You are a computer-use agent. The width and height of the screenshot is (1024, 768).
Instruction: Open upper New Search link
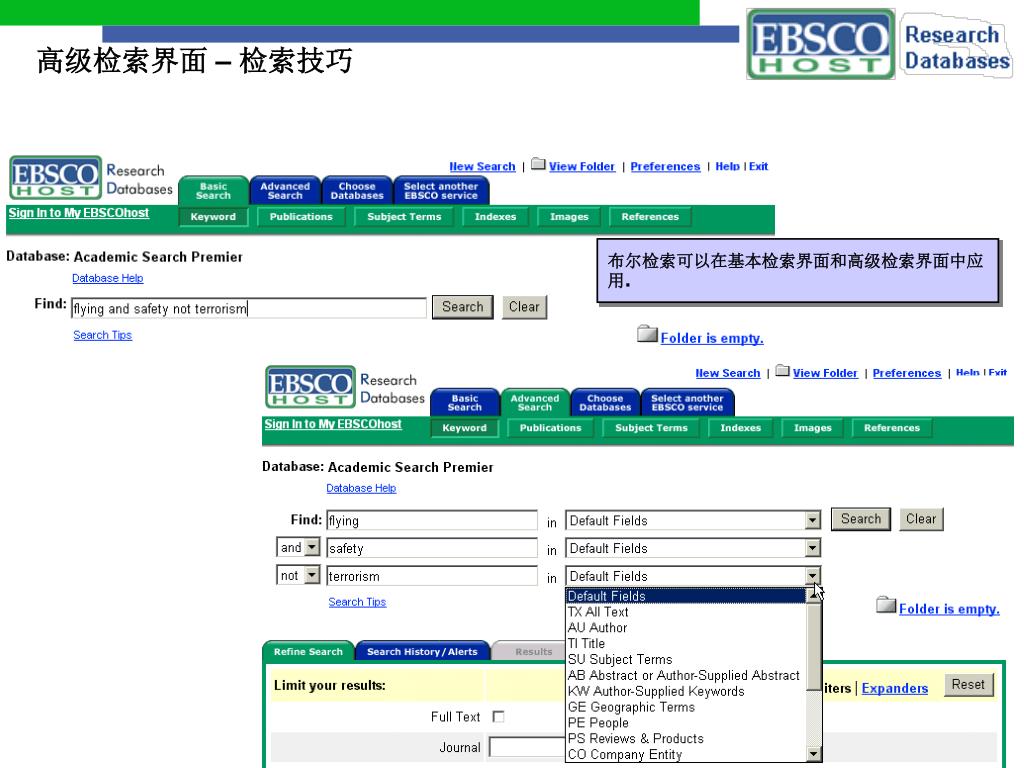point(482,167)
